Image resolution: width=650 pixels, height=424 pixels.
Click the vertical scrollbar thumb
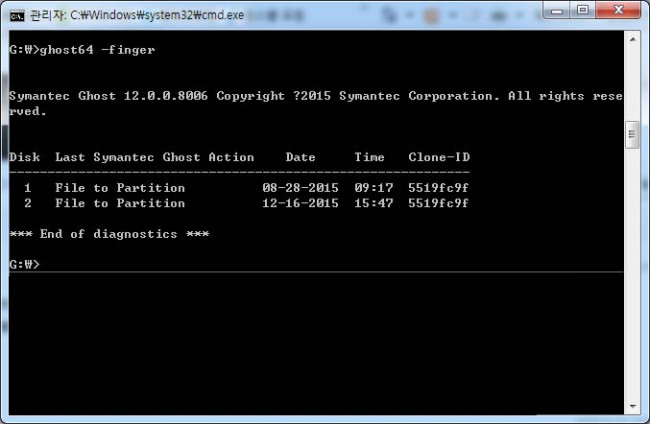tap(631, 133)
